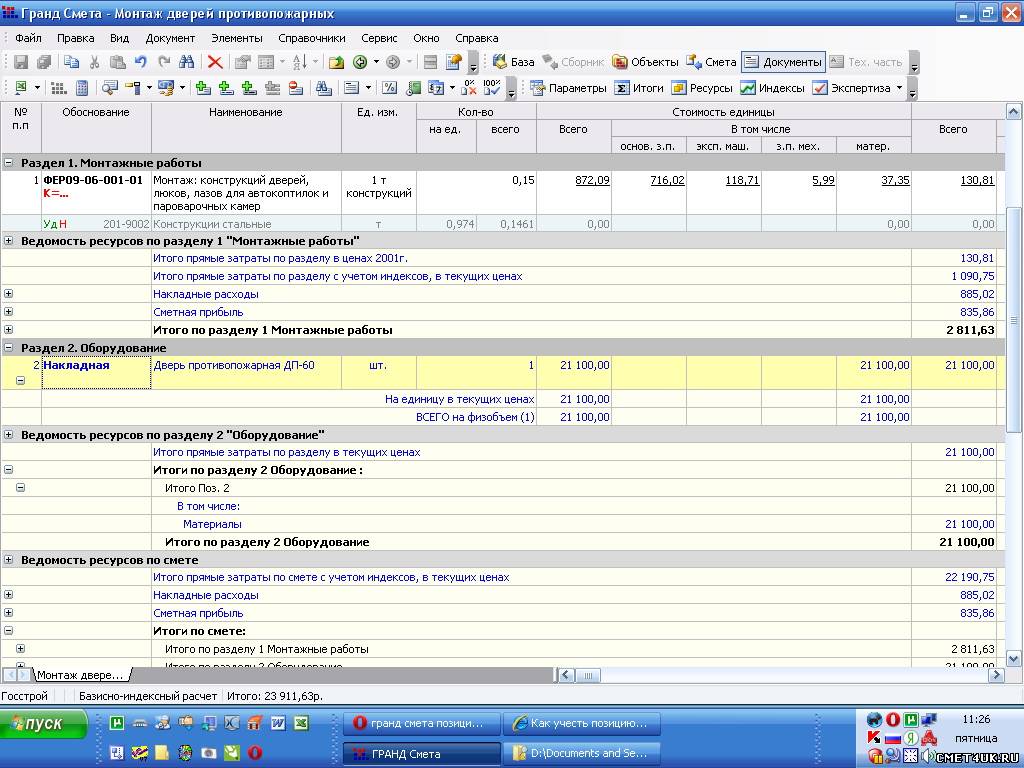1024x768 pixels.
Task: Collapse Раздел 1. Монтажные работы section
Action: coord(9,162)
